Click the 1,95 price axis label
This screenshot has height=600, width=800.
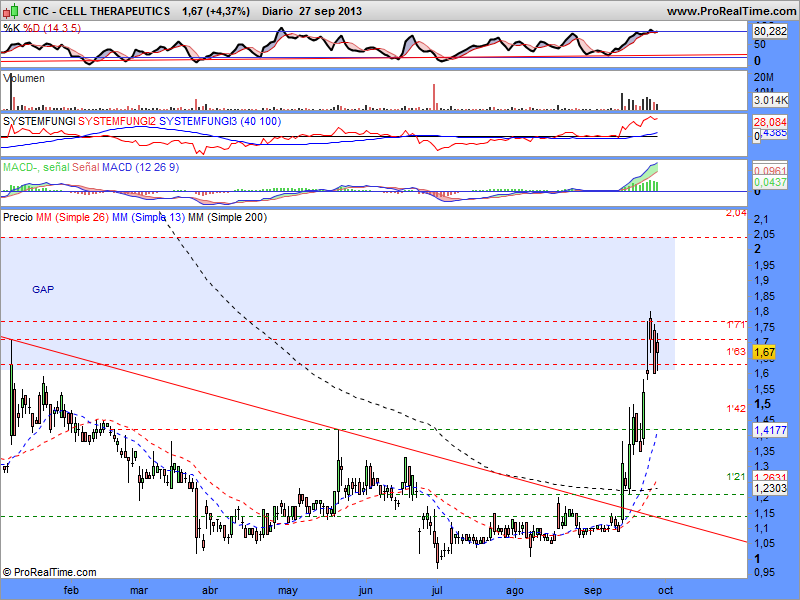(x=765, y=265)
